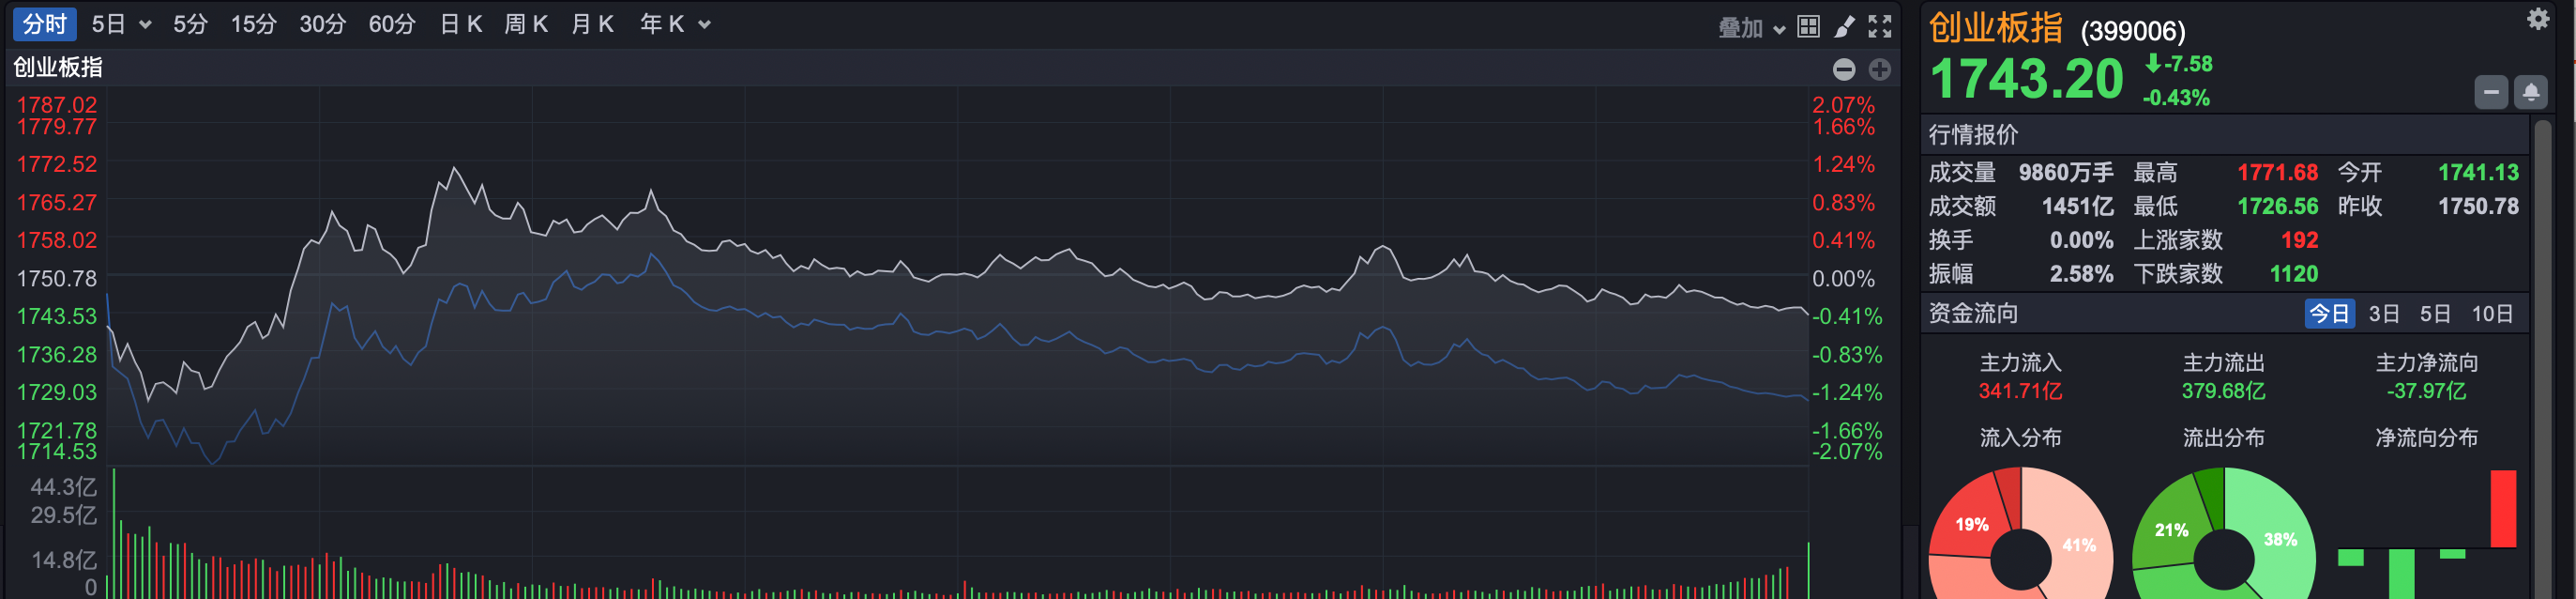Open the 日K daily candlestick chart
The width and height of the screenshot is (2576, 599).
461,24
